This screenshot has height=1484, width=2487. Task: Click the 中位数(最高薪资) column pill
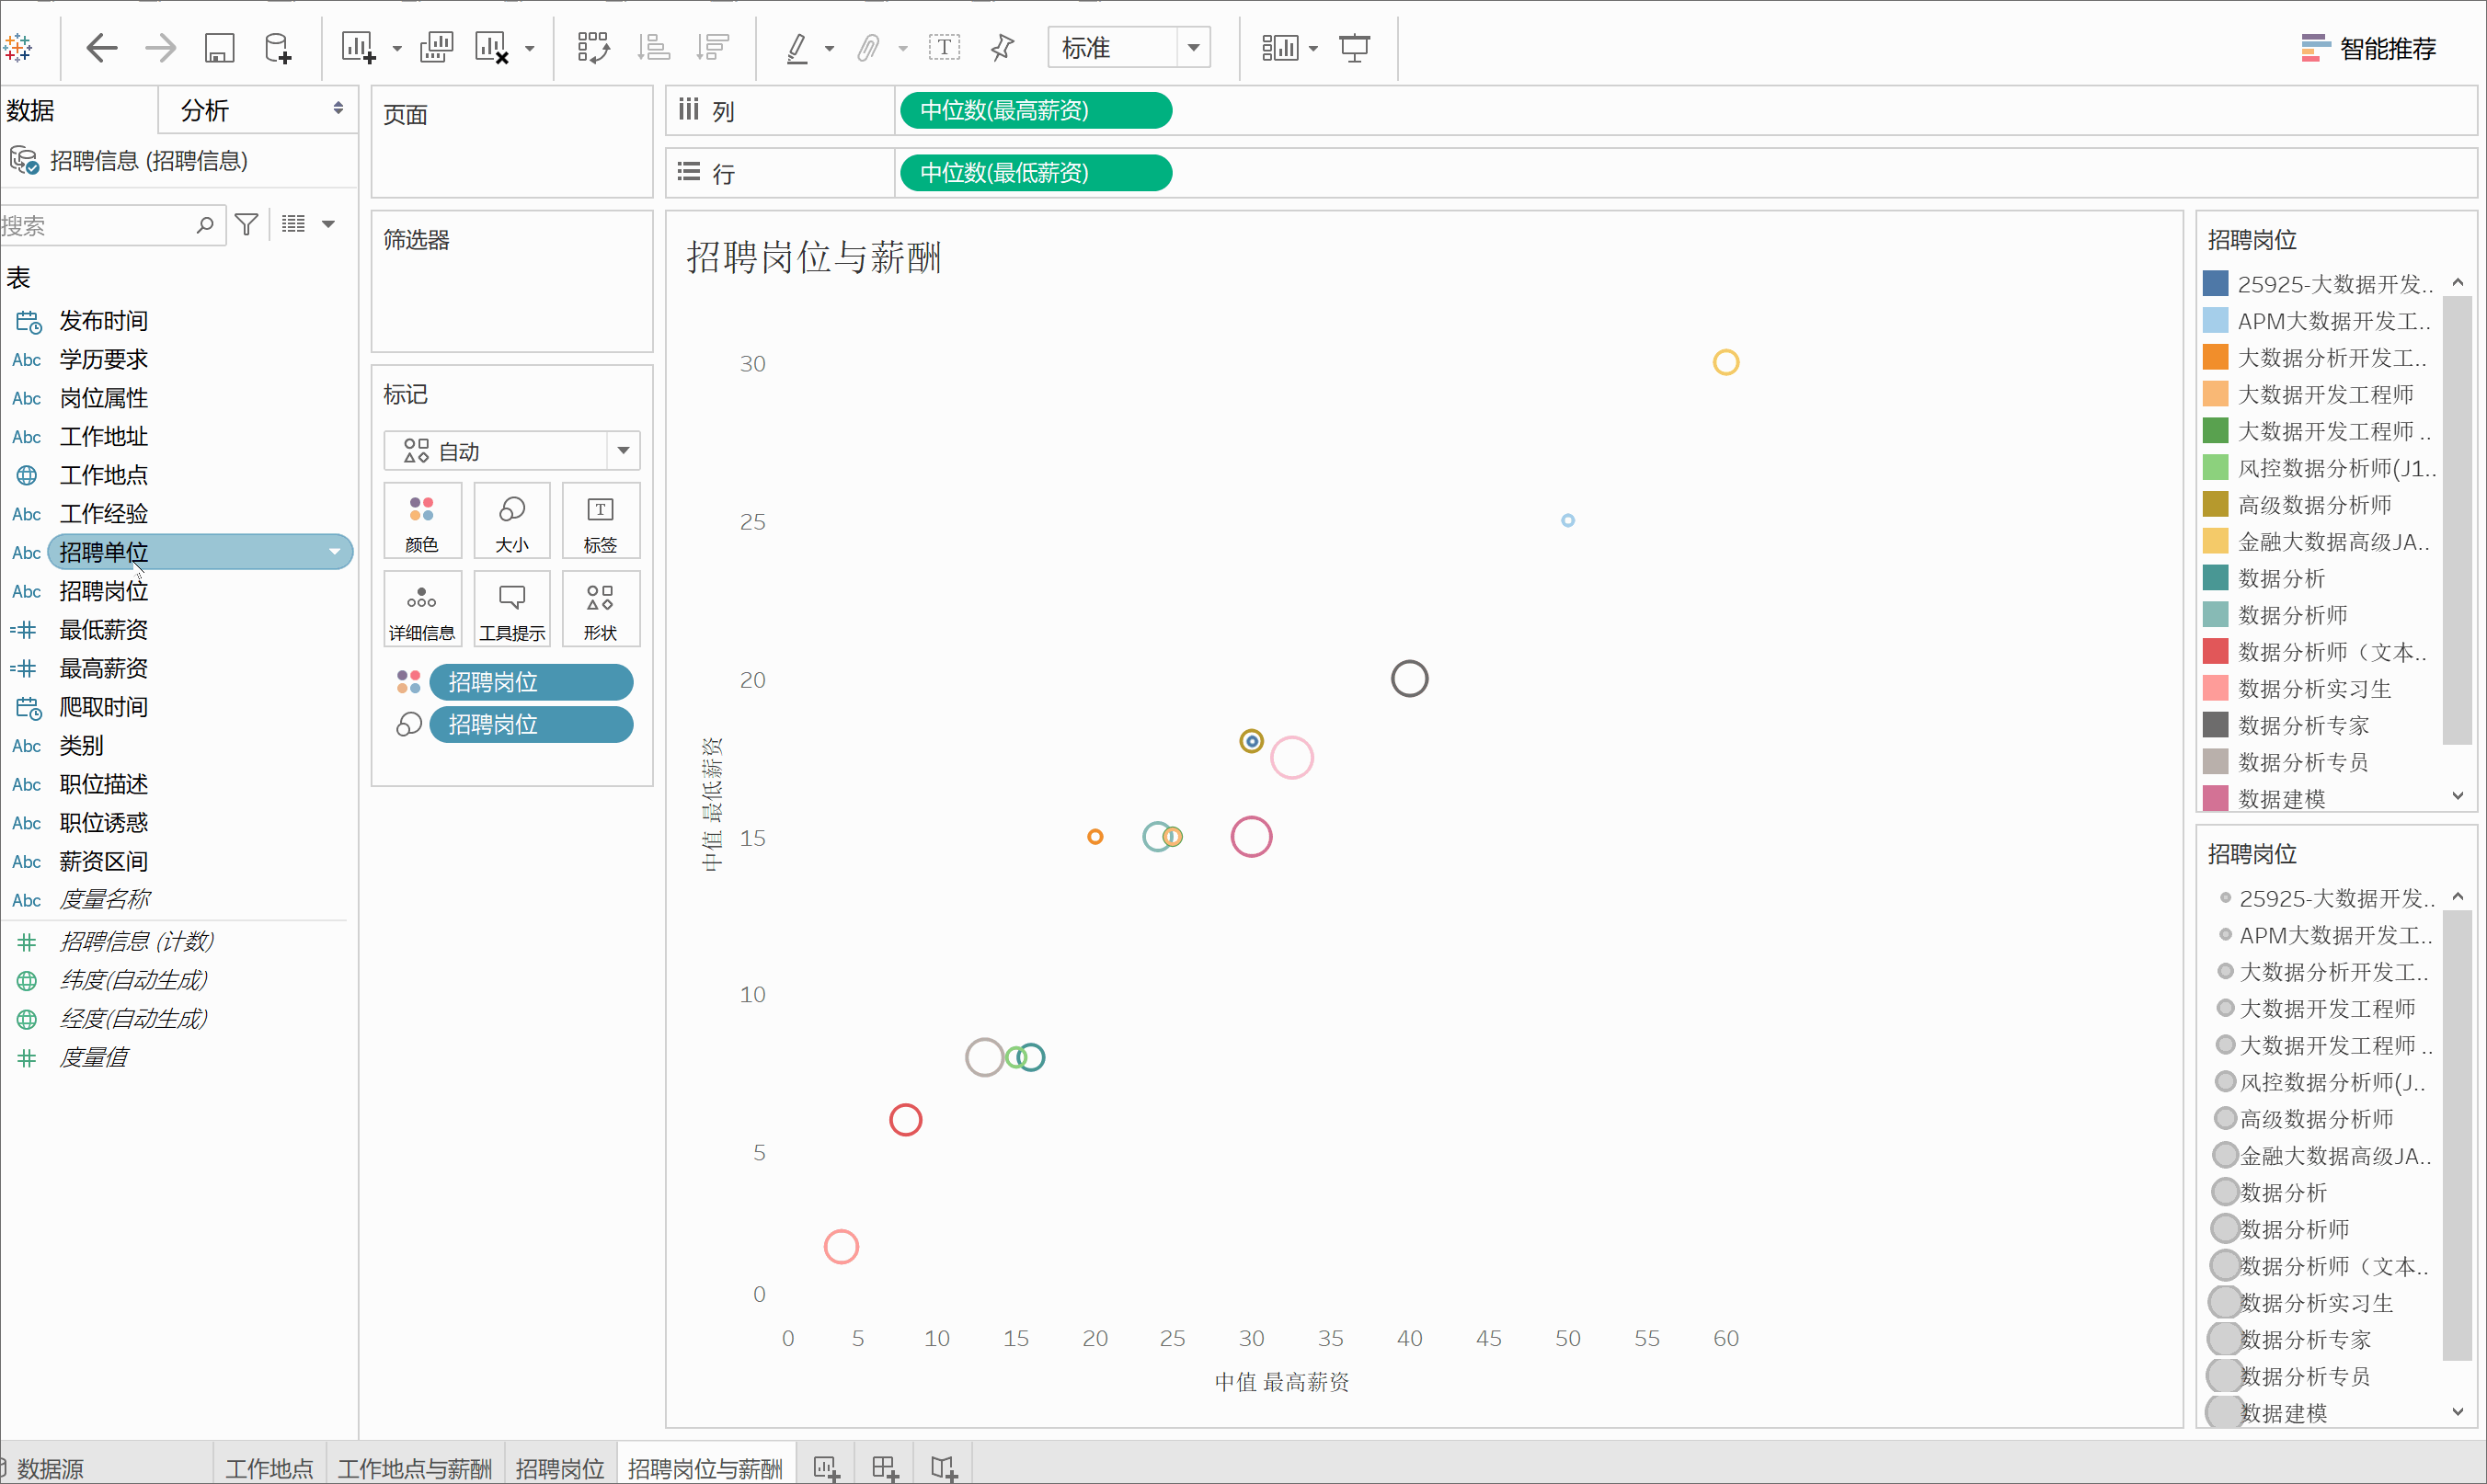click(1035, 110)
